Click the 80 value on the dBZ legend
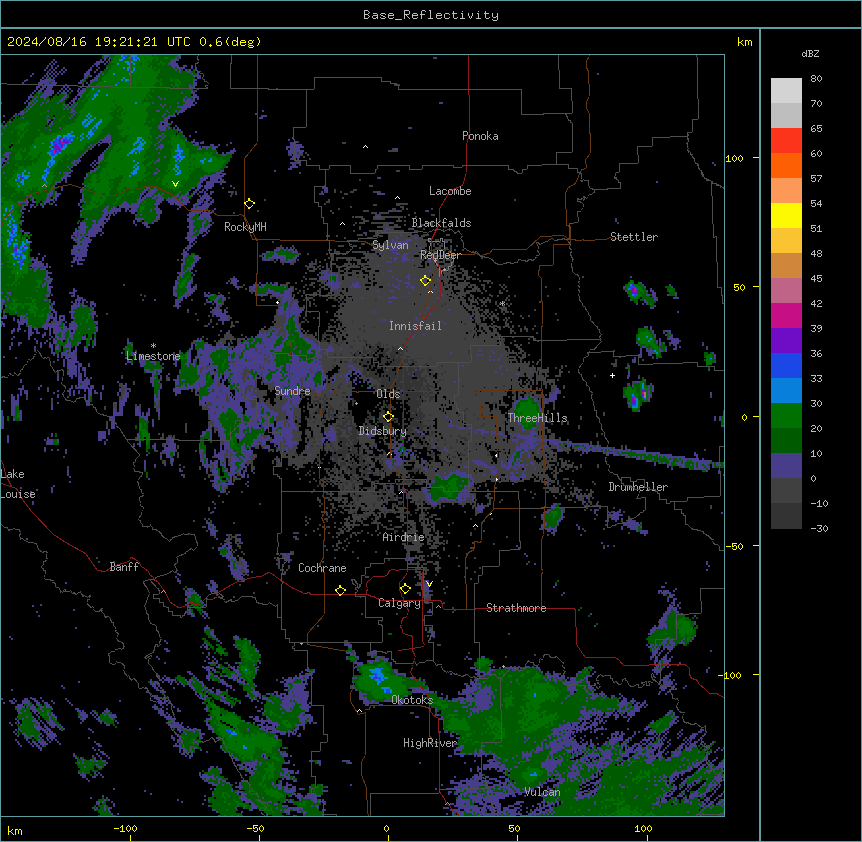Viewport: 862px width, 842px height. (x=816, y=79)
